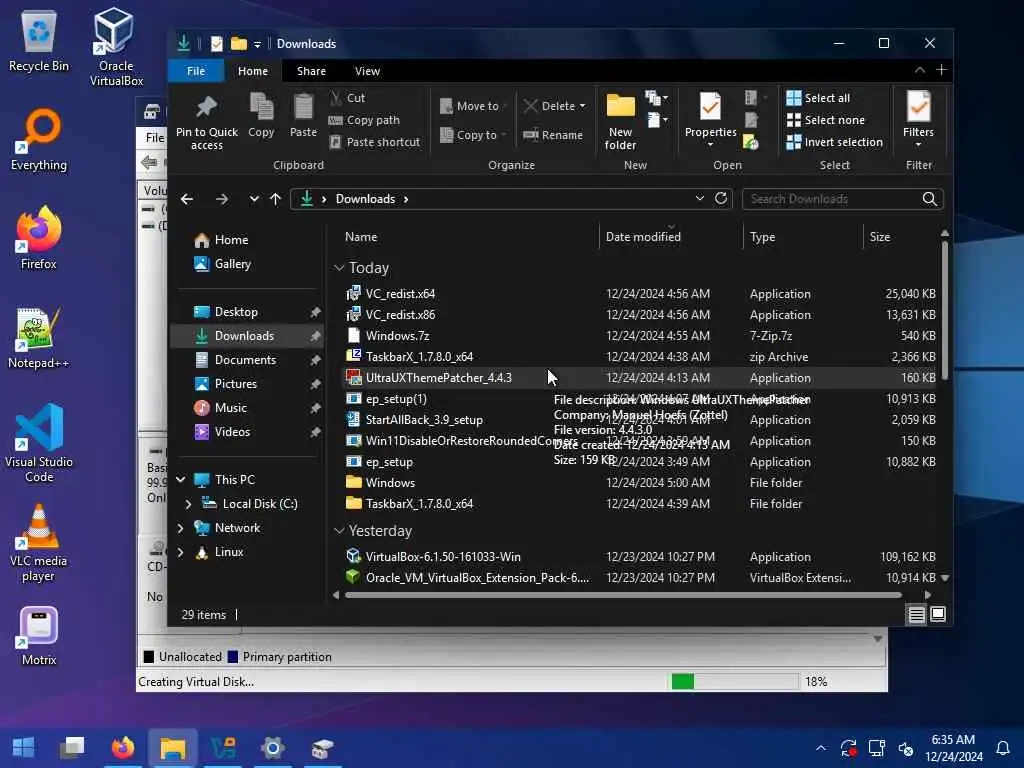Go back with the back arrow
The width and height of the screenshot is (1024, 768).
click(187, 199)
